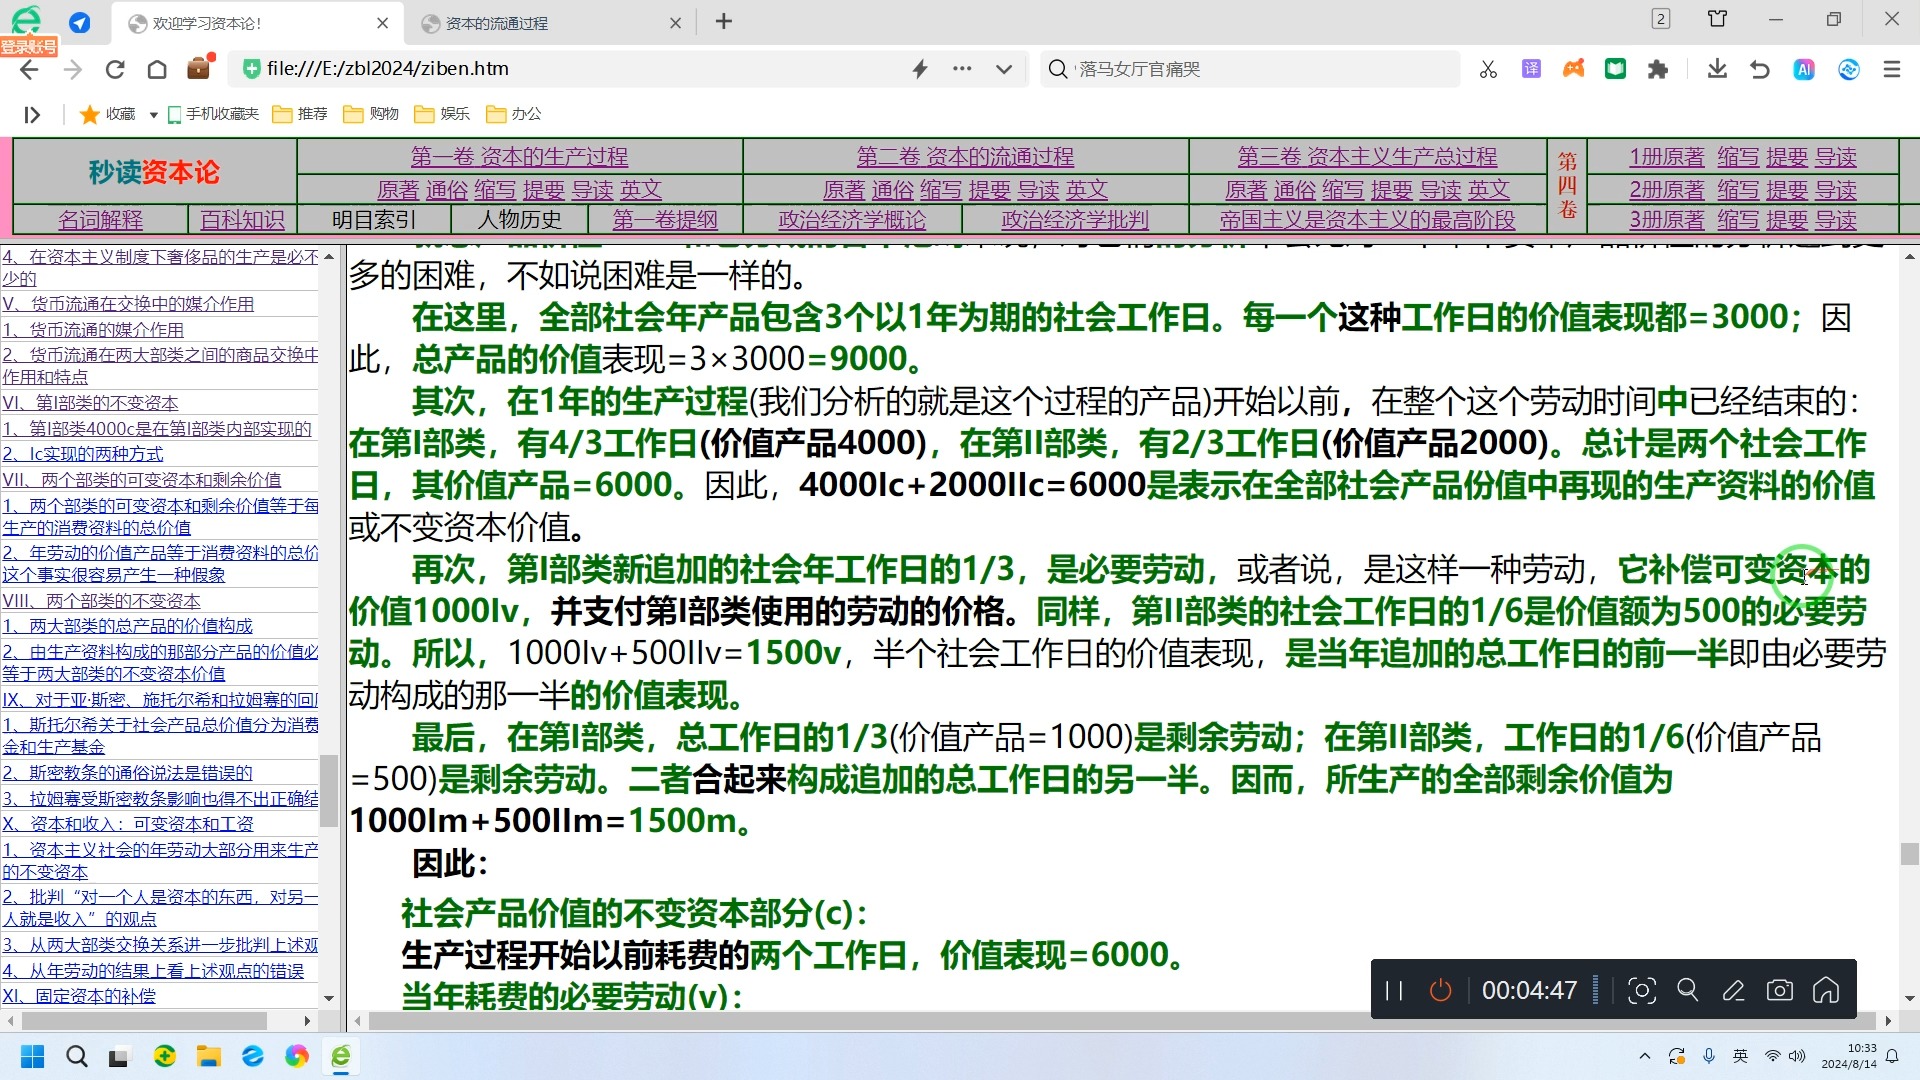Image resolution: width=1920 pixels, height=1080 pixels.
Task: Open sidebar link 斯密教条的通俗说法是错误的
Action: tap(127, 772)
